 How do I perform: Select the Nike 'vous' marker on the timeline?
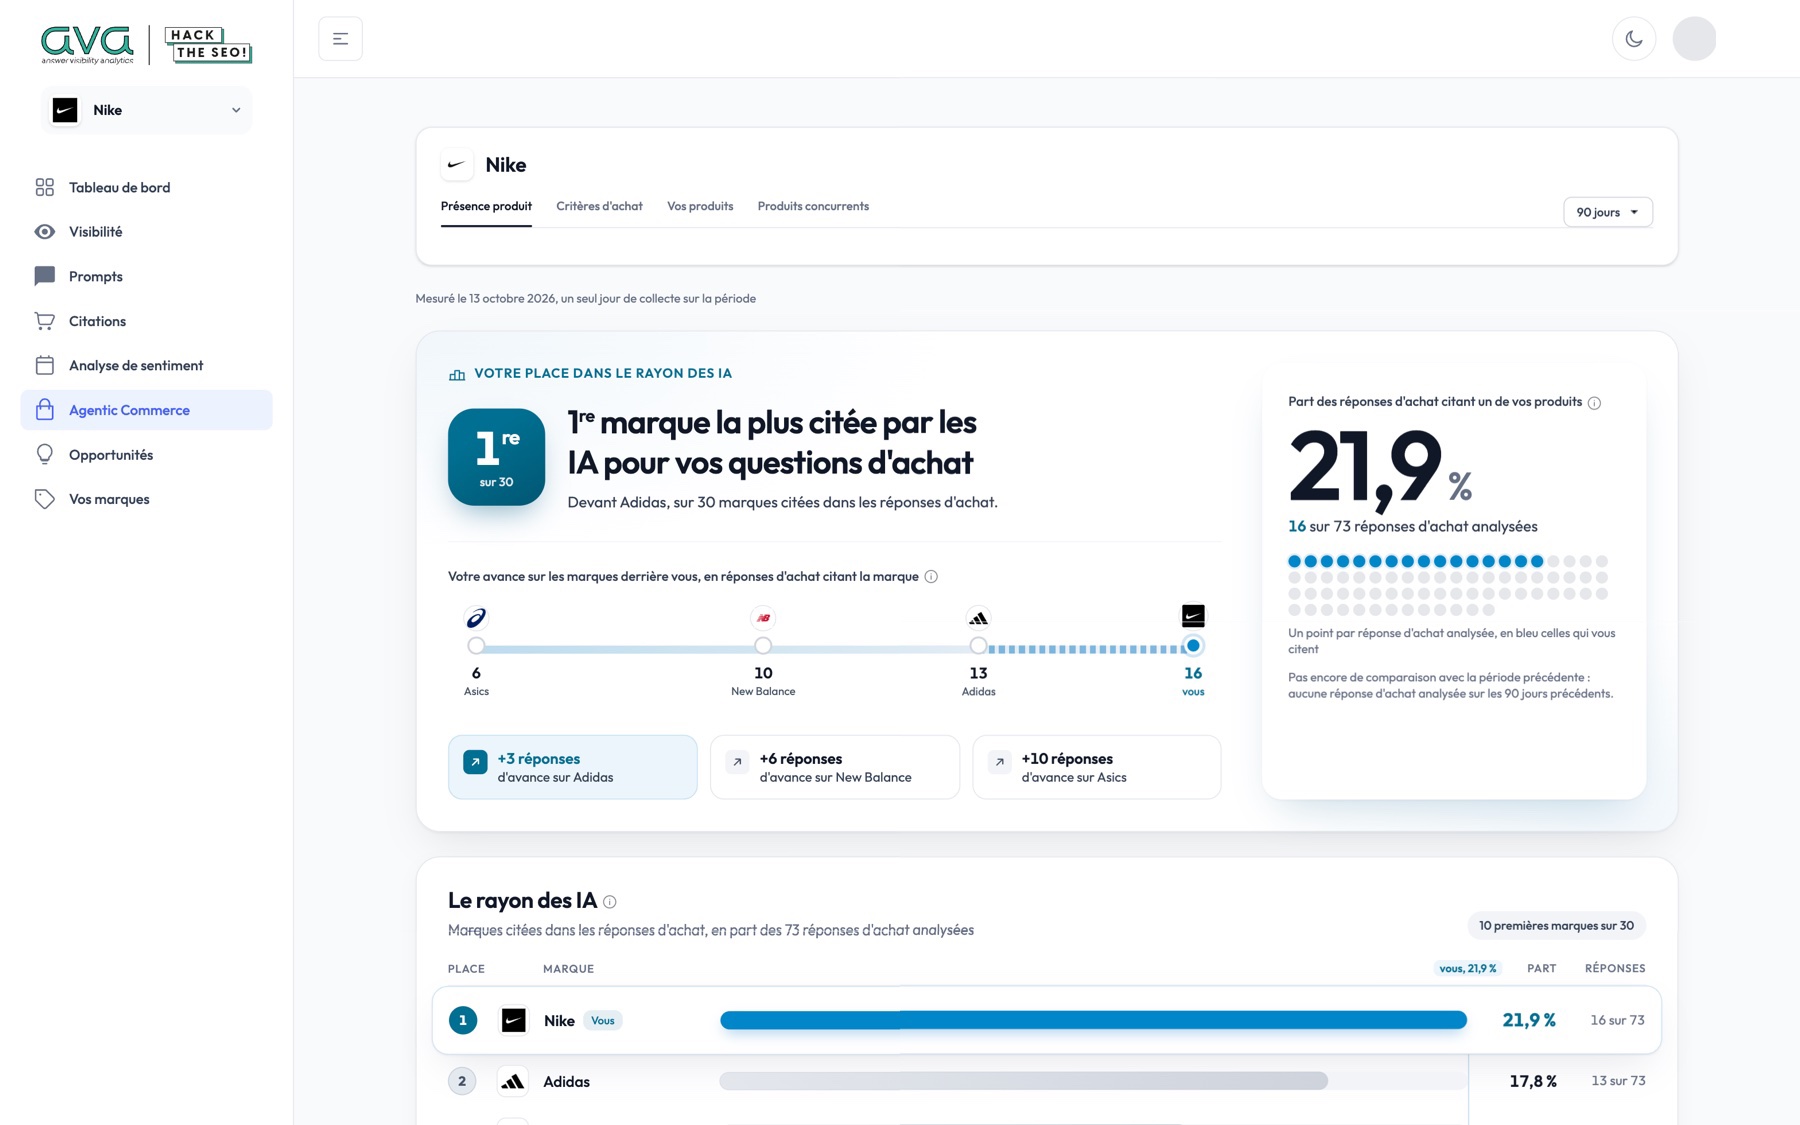(x=1193, y=646)
